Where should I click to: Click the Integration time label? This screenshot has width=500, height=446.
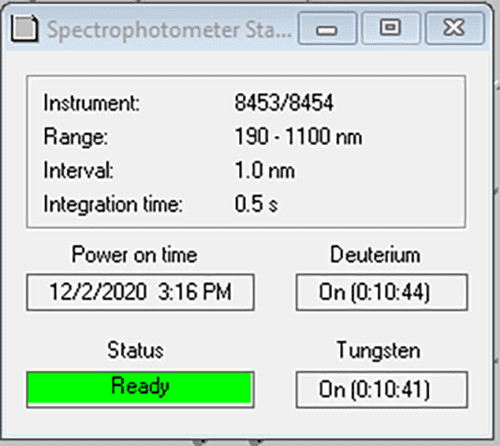(x=113, y=204)
